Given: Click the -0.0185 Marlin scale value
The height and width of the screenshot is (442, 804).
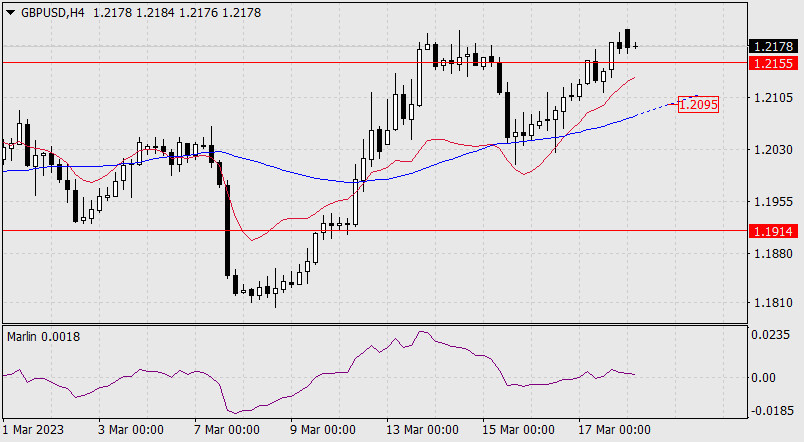Looking at the screenshot, I should pos(772,410).
